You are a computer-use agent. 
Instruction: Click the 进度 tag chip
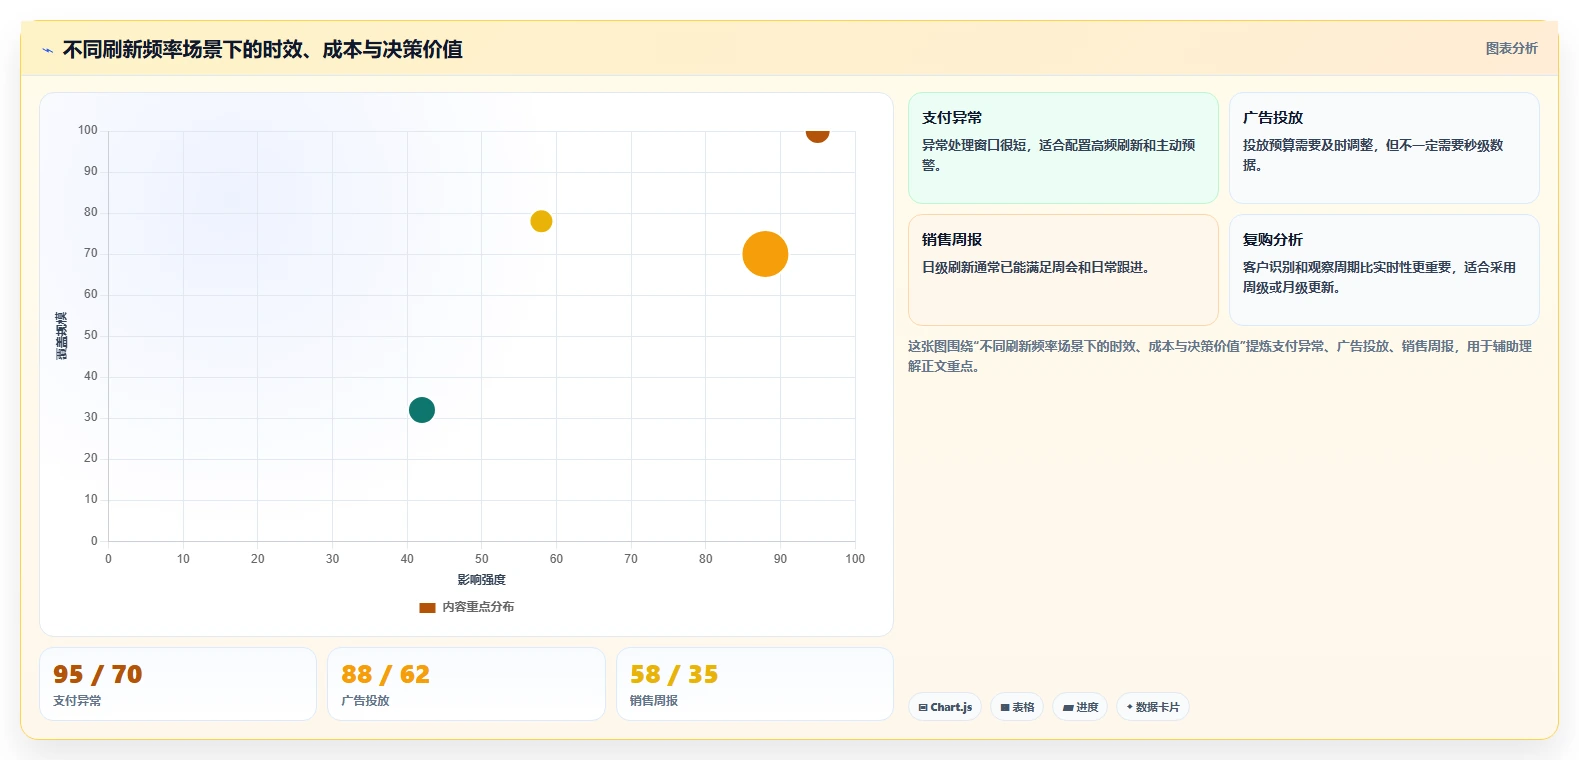(1080, 707)
